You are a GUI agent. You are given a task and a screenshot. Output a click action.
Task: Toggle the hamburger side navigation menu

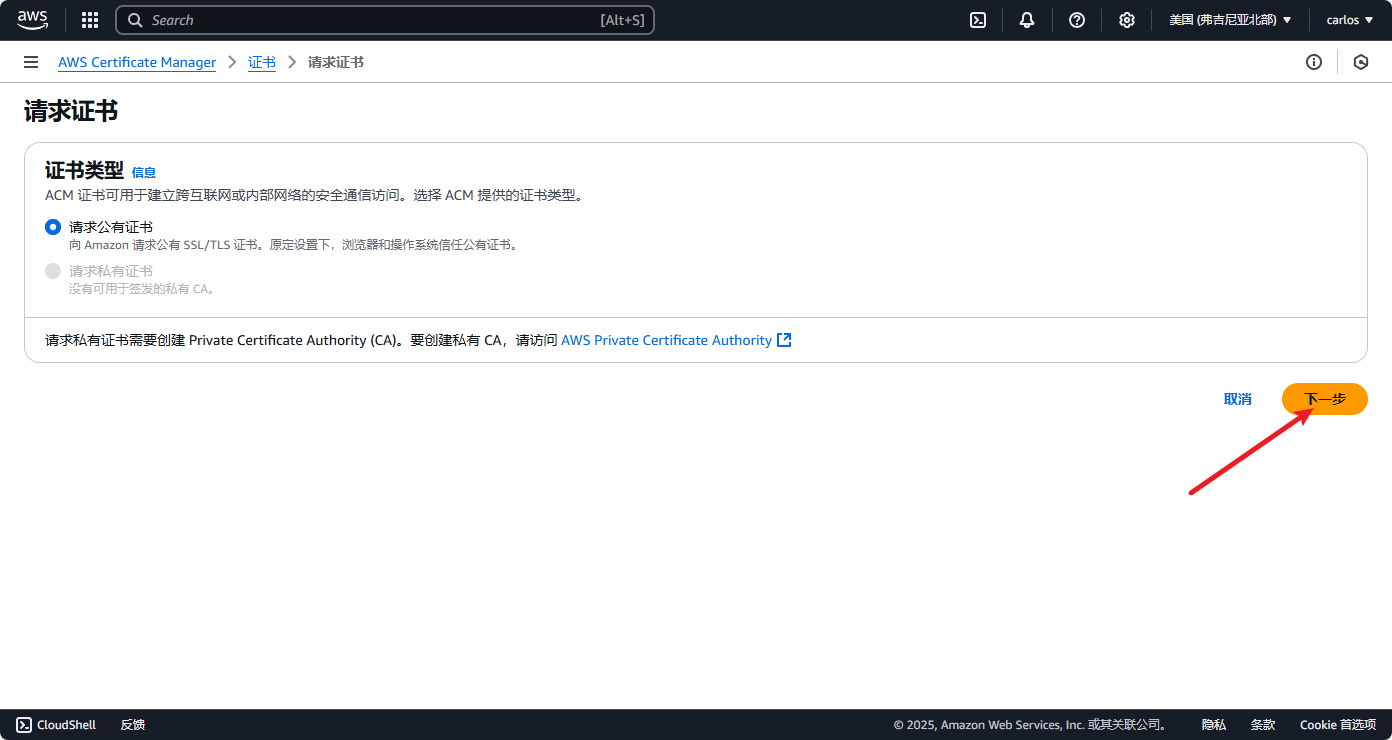pyautogui.click(x=31, y=62)
